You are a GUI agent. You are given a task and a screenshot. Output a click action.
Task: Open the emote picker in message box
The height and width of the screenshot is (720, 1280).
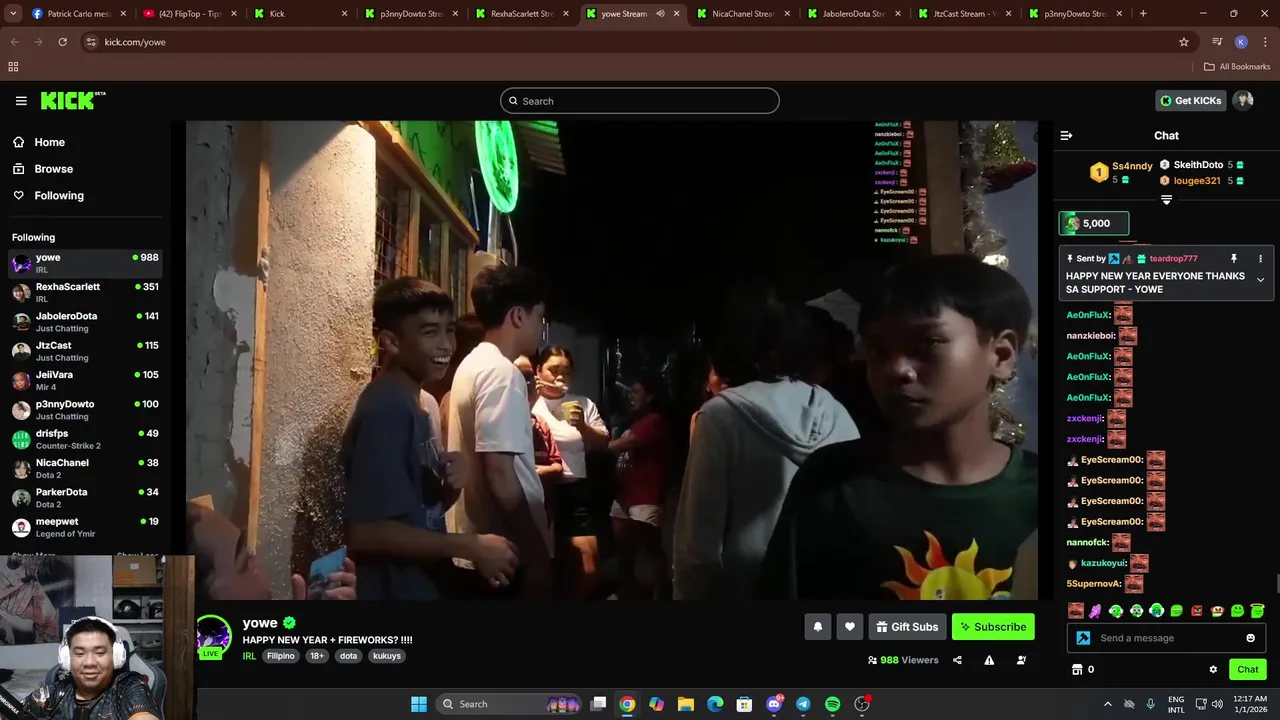pyautogui.click(x=1250, y=638)
